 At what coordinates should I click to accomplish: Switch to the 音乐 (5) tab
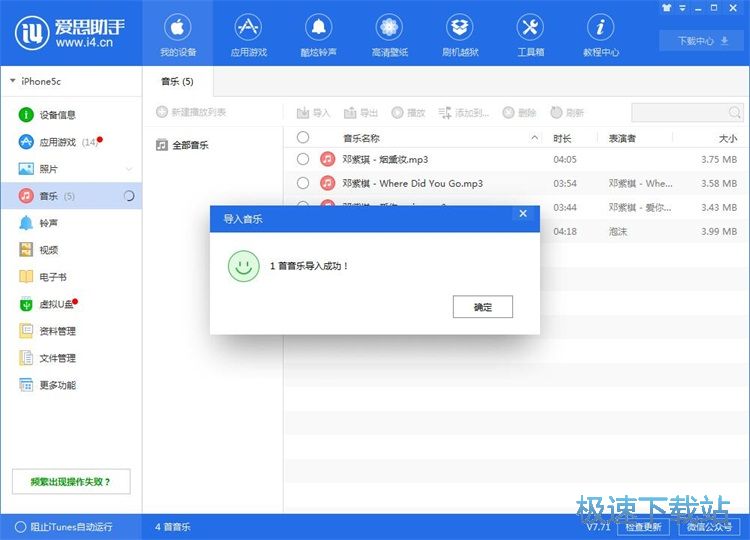(177, 81)
